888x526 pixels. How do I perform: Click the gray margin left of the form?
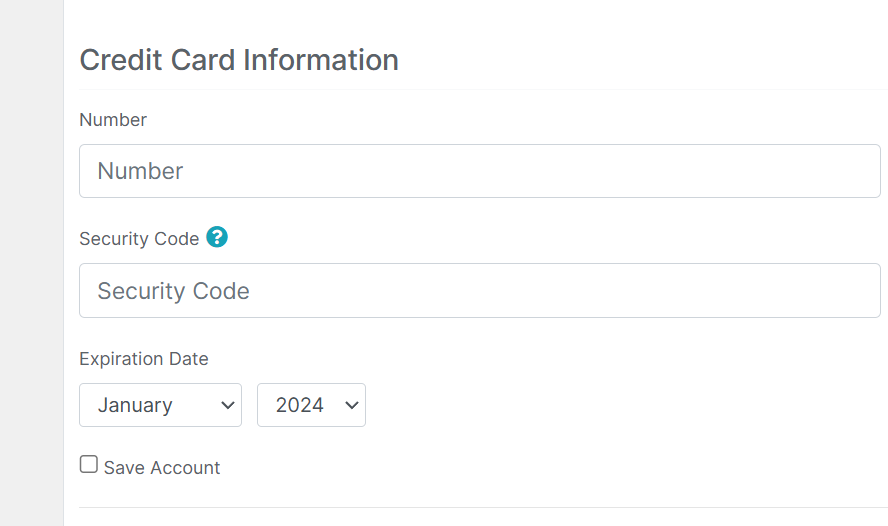[31, 263]
